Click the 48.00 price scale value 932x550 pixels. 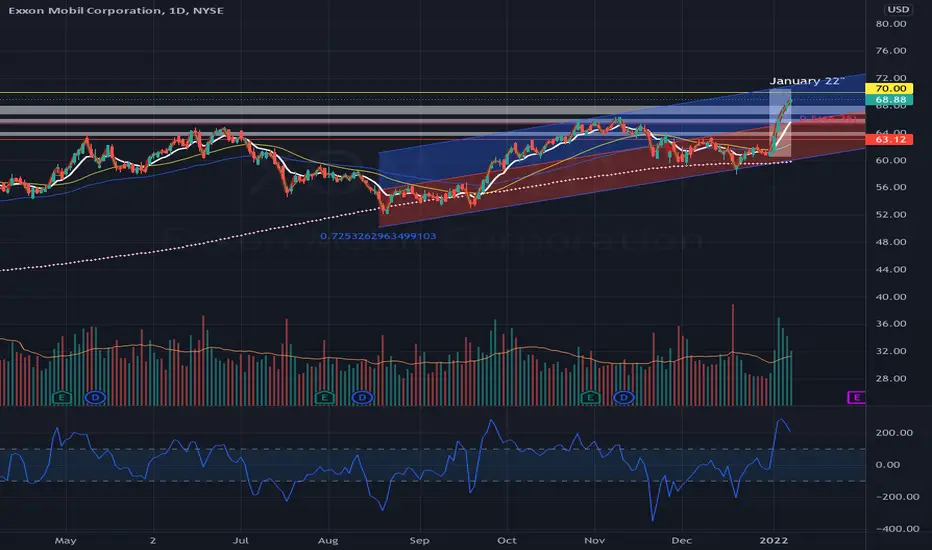point(891,242)
